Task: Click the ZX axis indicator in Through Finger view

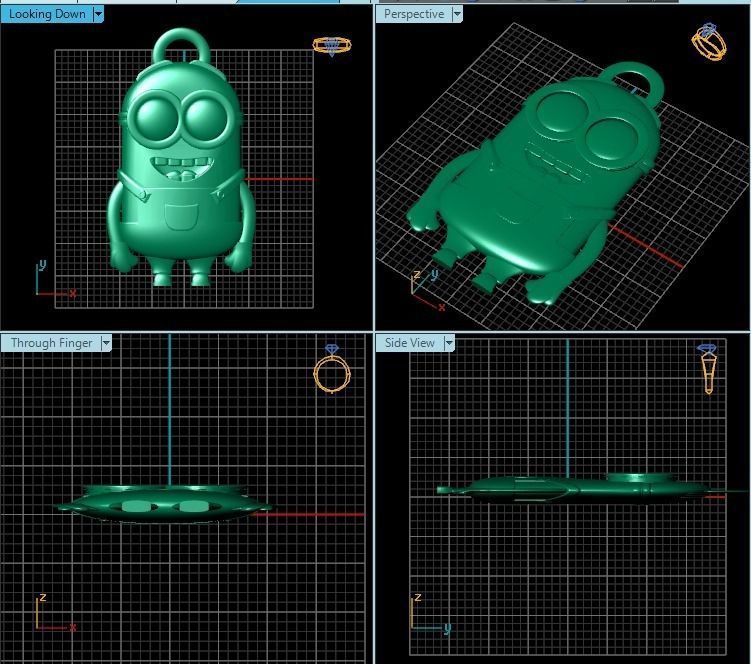Action: pyautogui.click(x=55, y=613)
